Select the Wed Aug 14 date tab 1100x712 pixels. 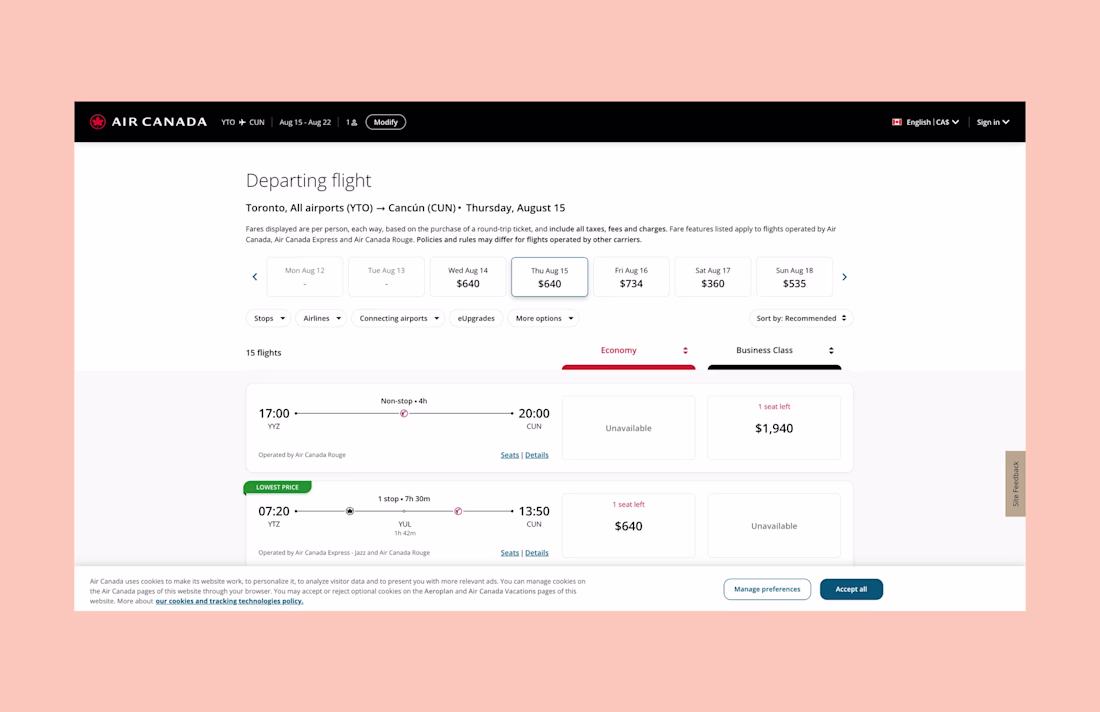click(x=468, y=277)
